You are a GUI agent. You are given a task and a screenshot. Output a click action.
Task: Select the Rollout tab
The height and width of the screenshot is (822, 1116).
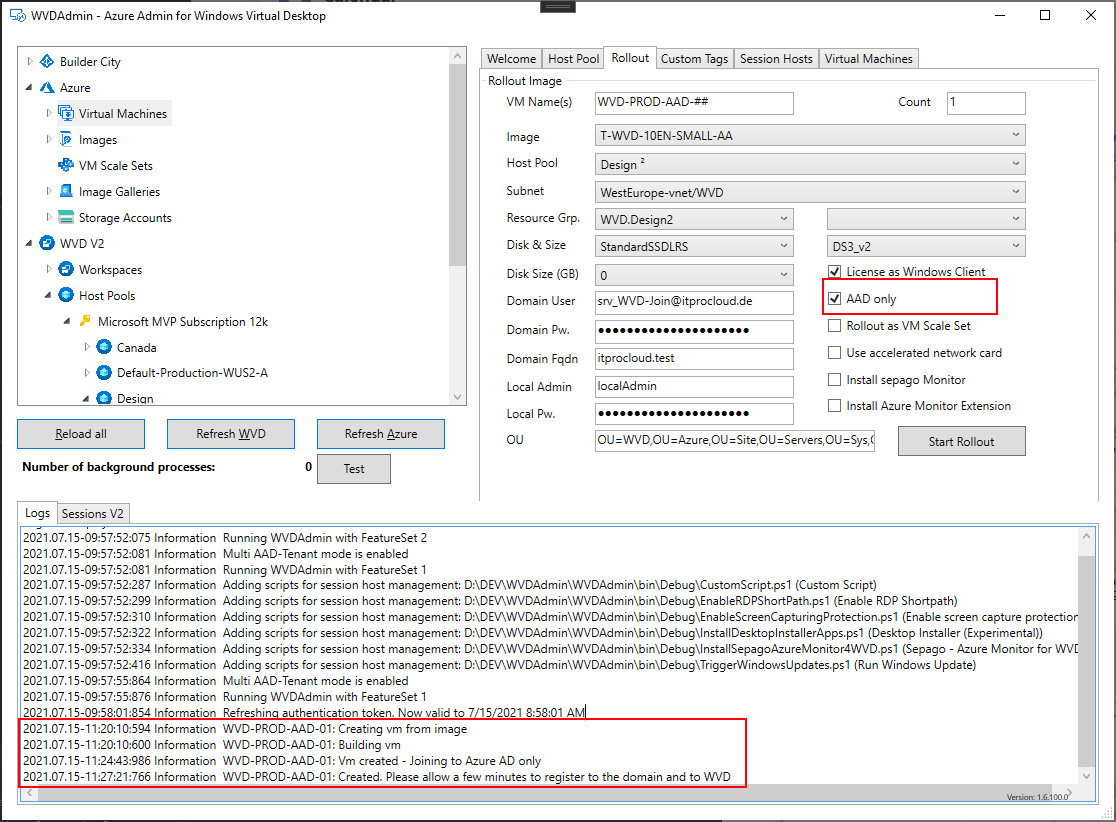coord(630,58)
